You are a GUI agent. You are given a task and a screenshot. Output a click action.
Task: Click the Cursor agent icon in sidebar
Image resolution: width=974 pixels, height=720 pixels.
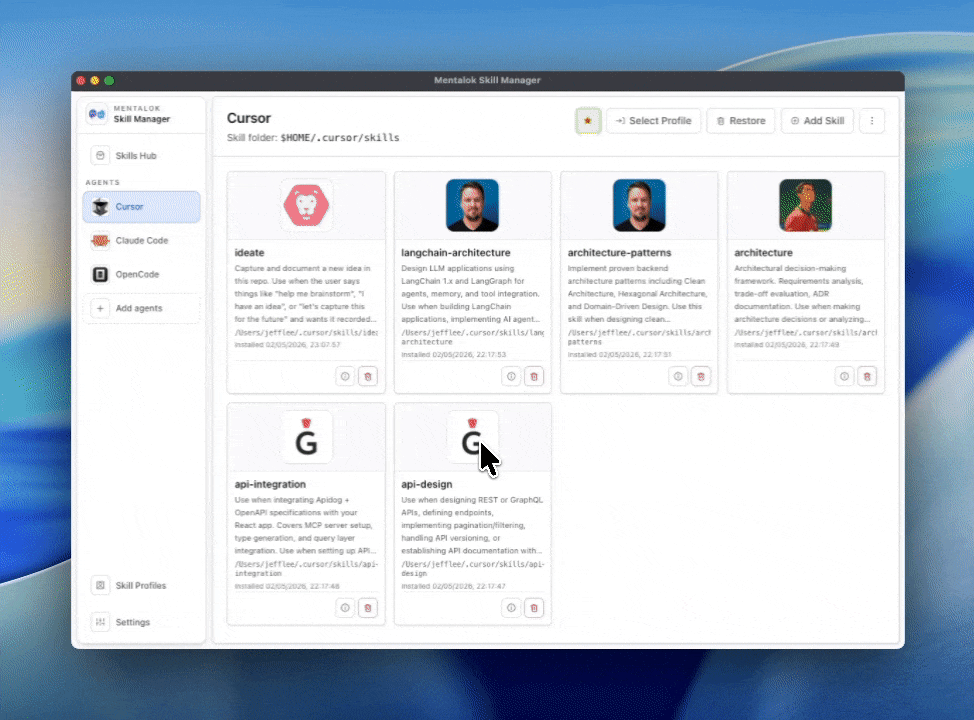pos(100,207)
